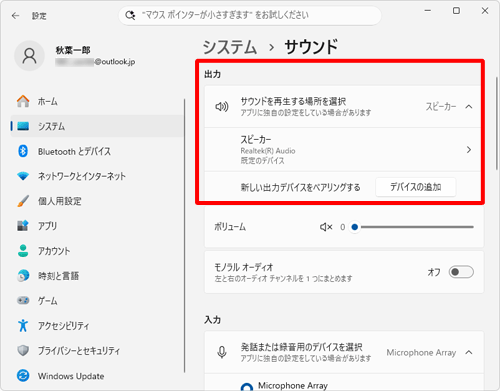The width and height of the screenshot is (500, 391).
Task: Click デバイスの追加 button
Action: (415, 187)
